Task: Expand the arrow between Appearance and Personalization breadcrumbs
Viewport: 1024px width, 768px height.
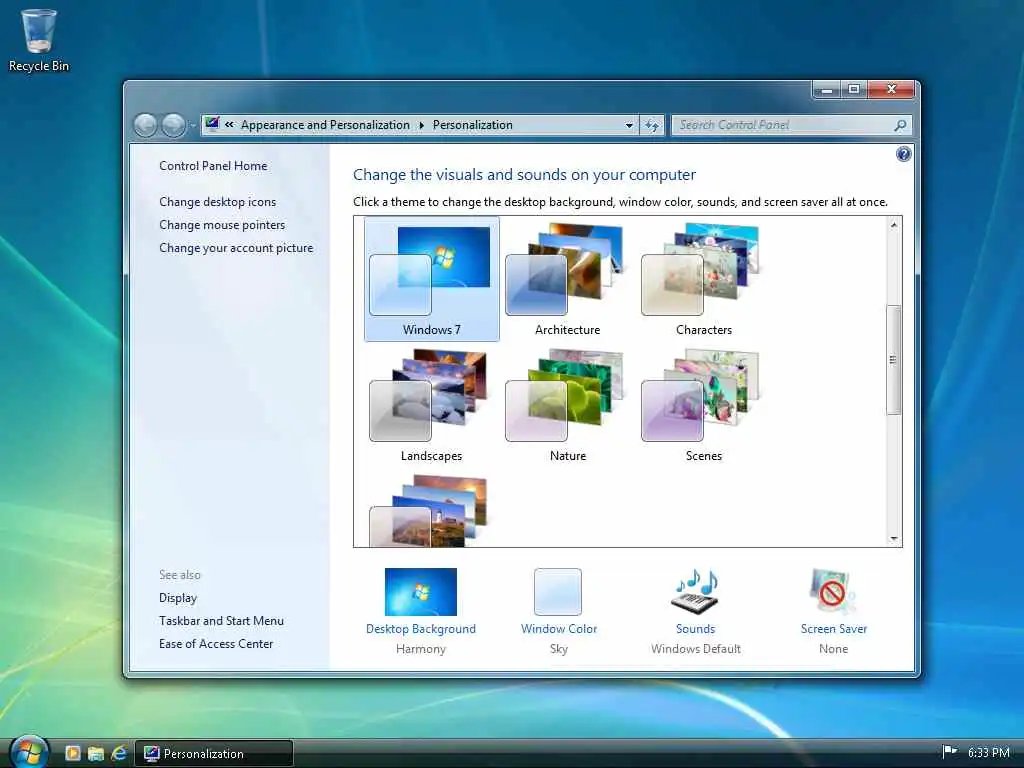Action: click(421, 125)
